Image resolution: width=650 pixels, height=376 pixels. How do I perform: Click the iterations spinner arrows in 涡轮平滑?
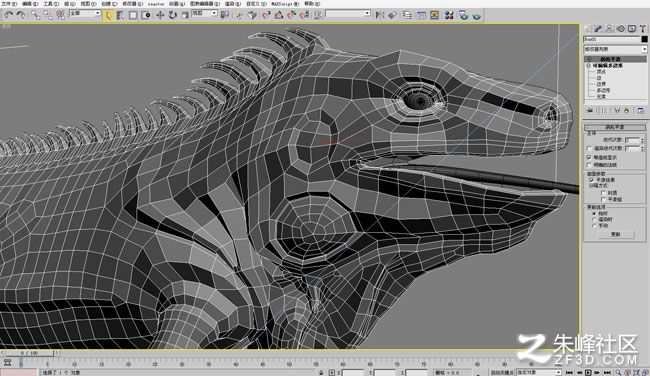pos(643,140)
